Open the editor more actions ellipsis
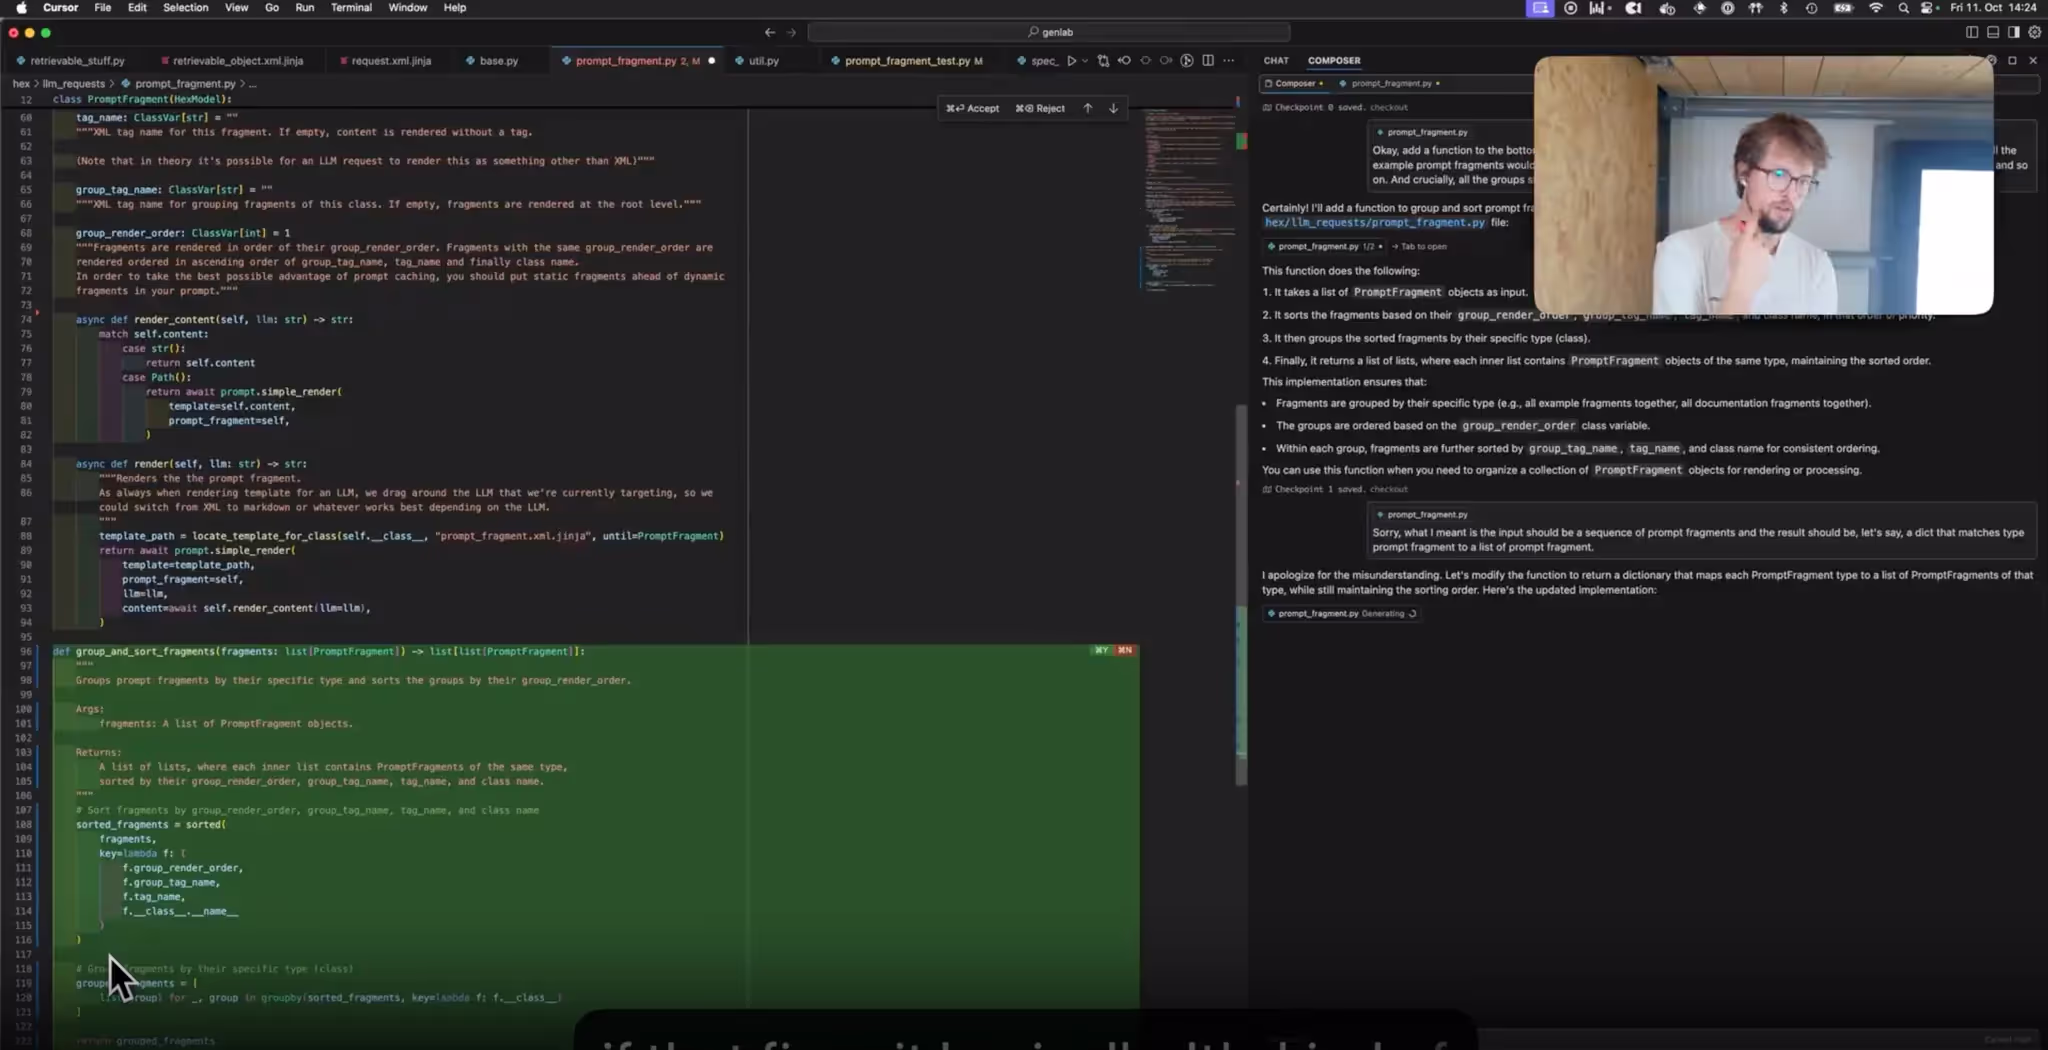Viewport: 2048px width, 1050px height. click(1229, 61)
